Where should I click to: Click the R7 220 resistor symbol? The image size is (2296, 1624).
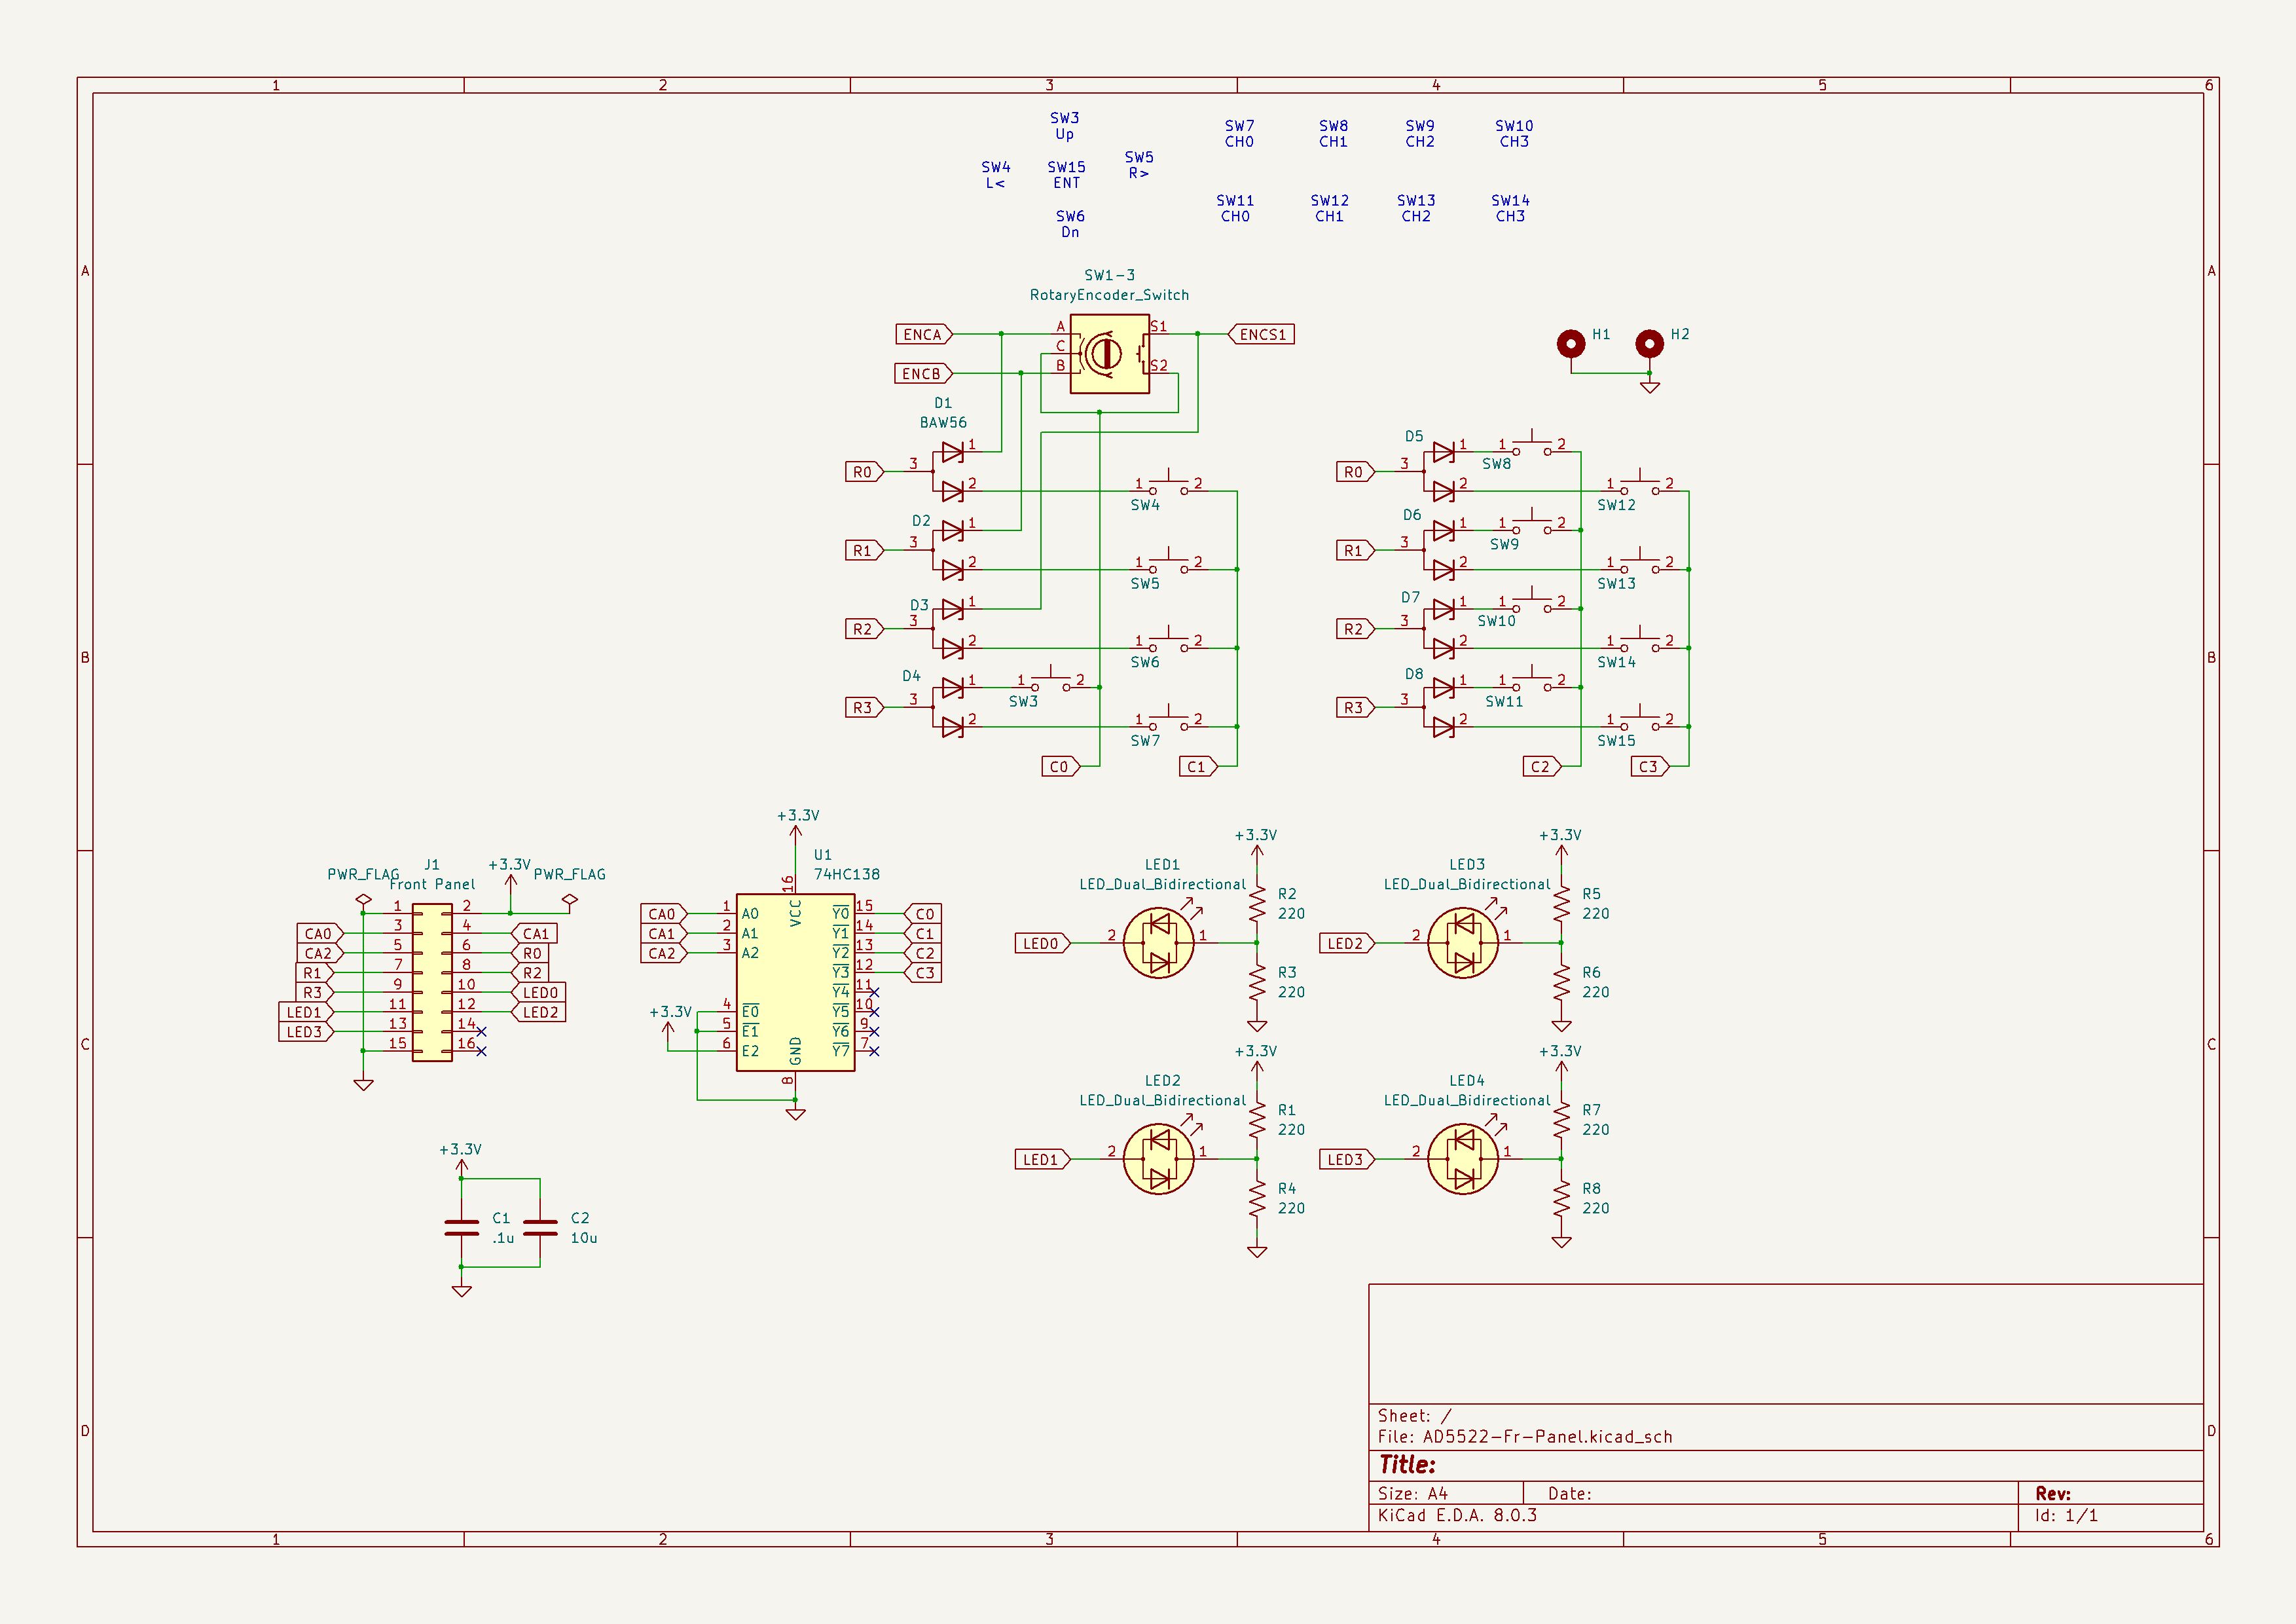1561,1120
